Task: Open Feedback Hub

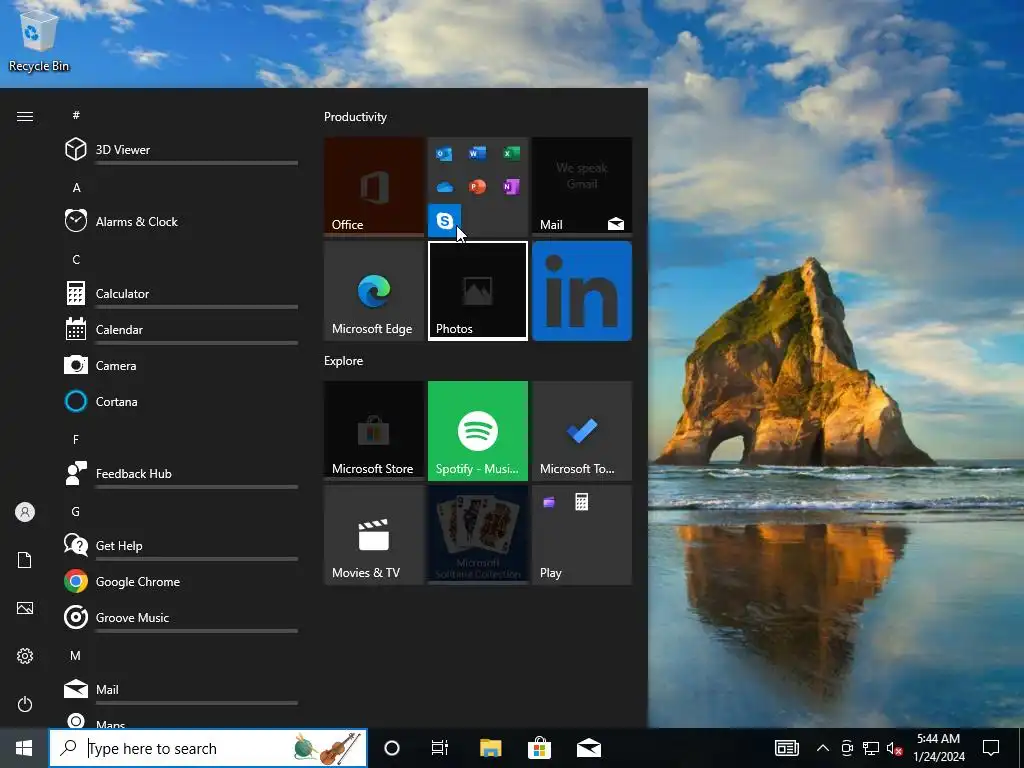Action: 181,473
